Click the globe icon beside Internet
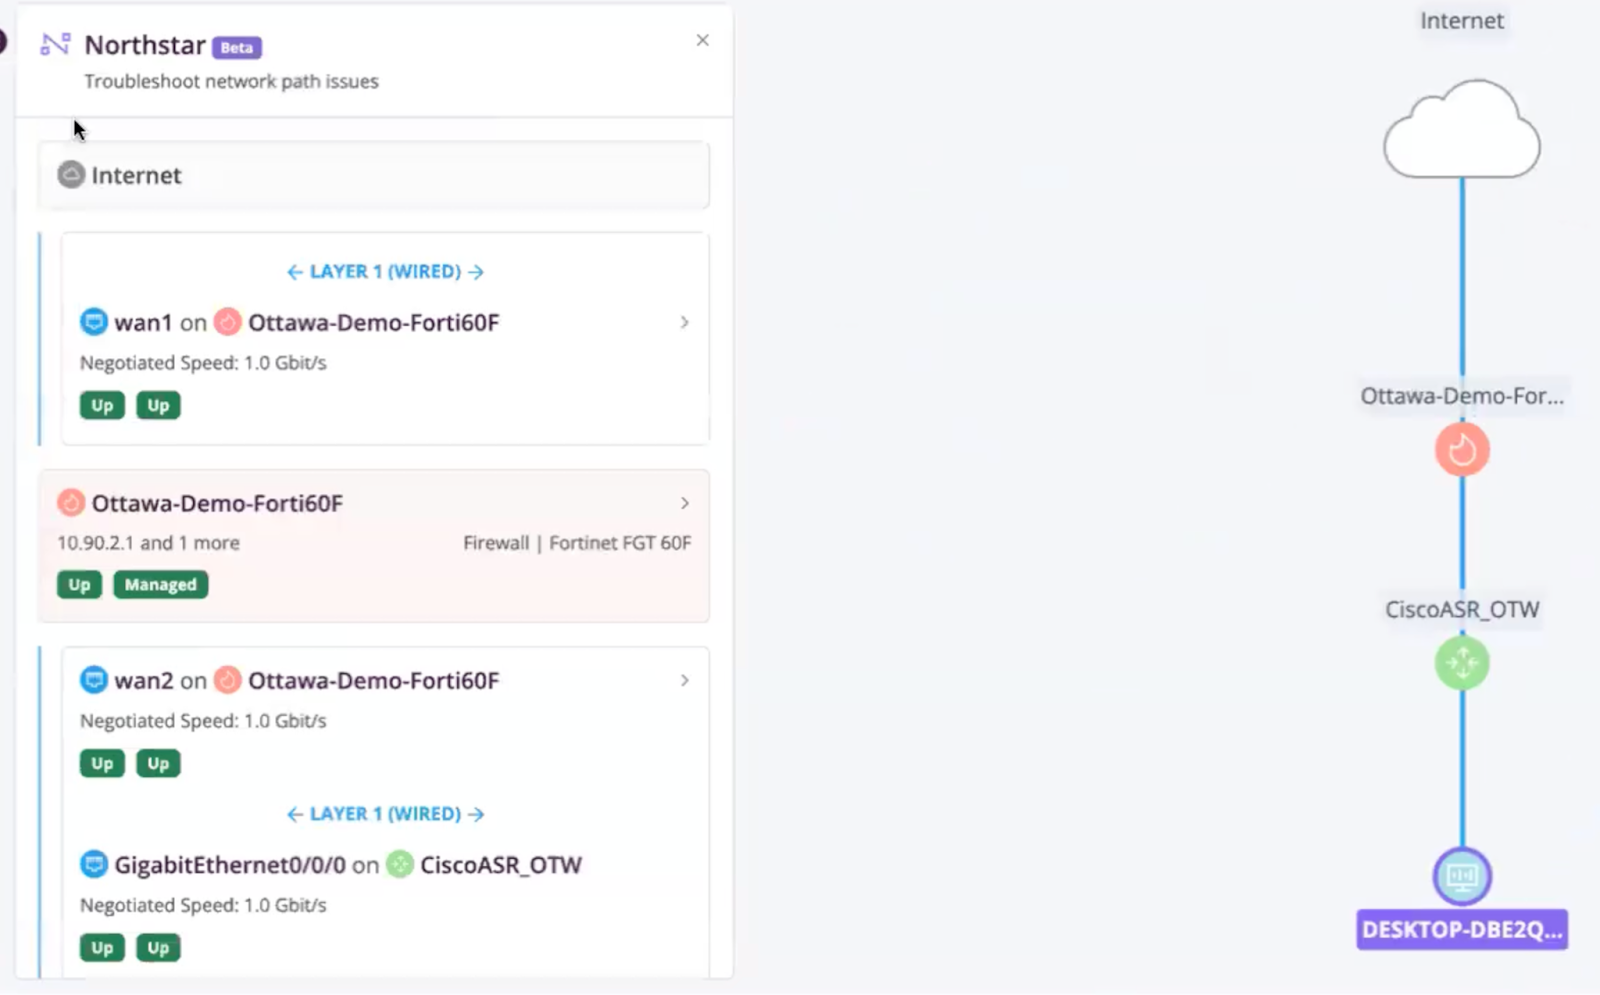The height and width of the screenshot is (995, 1600). tap(70, 175)
